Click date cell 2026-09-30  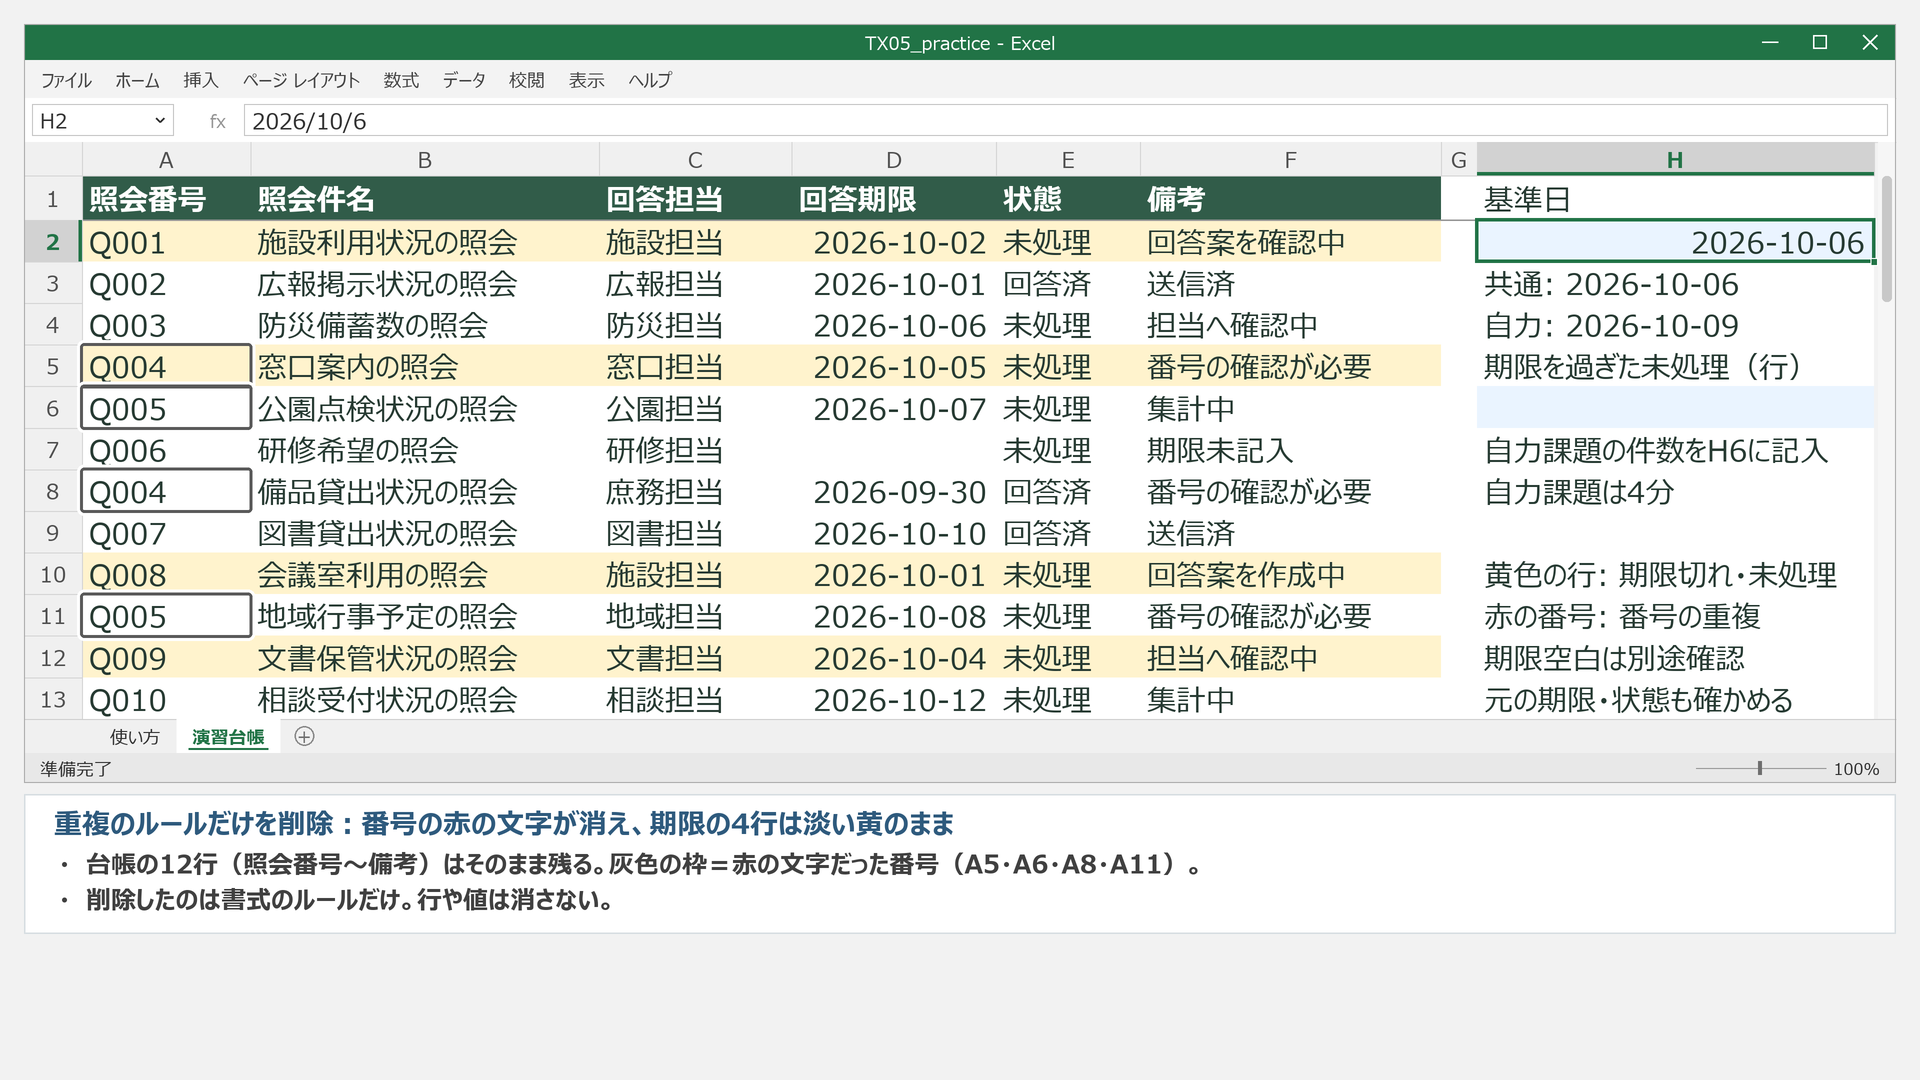(x=894, y=491)
